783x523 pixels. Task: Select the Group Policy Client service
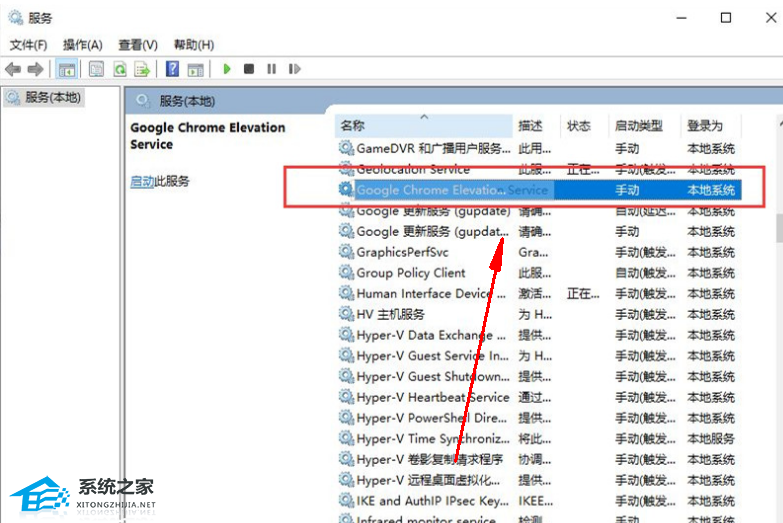(x=538, y=273)
